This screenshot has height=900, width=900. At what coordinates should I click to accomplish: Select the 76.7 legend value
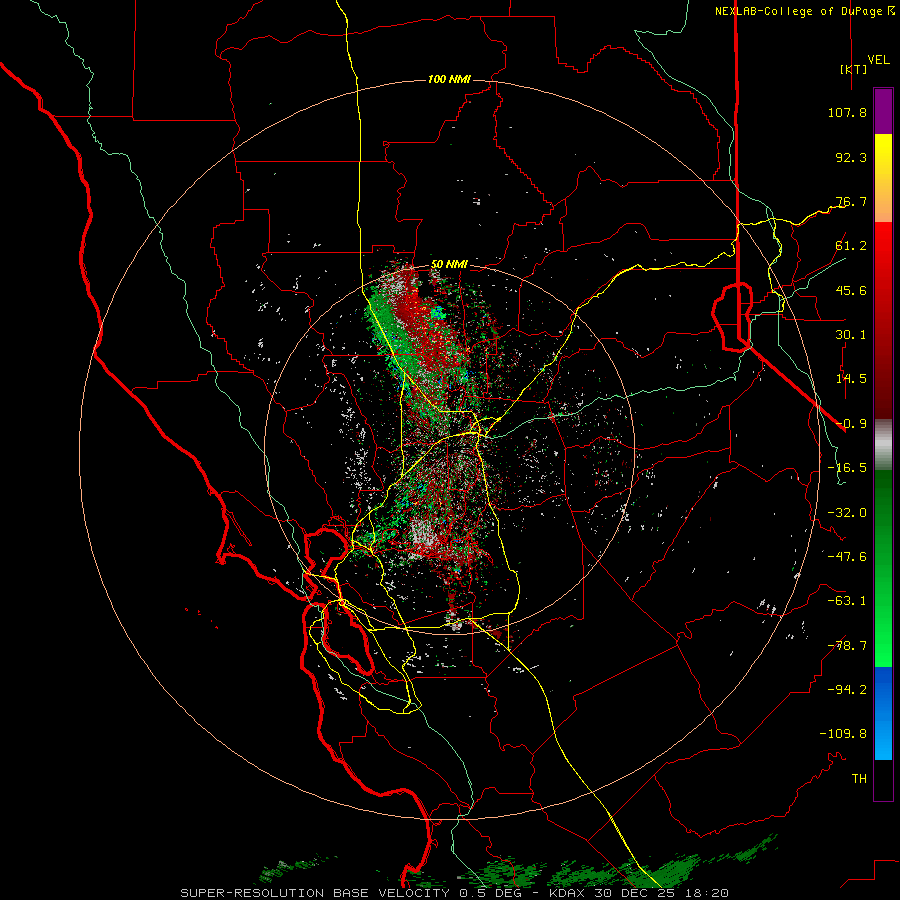click(851, 201)
